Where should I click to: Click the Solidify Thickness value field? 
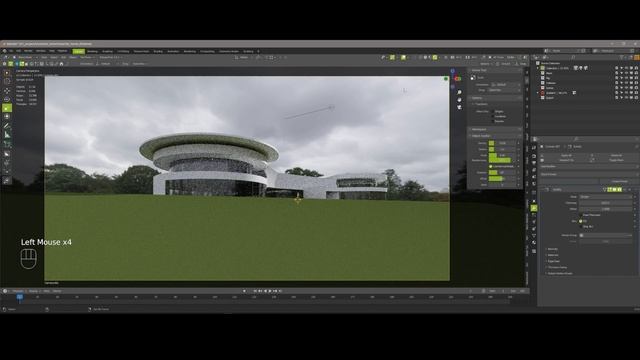point(606,203)
